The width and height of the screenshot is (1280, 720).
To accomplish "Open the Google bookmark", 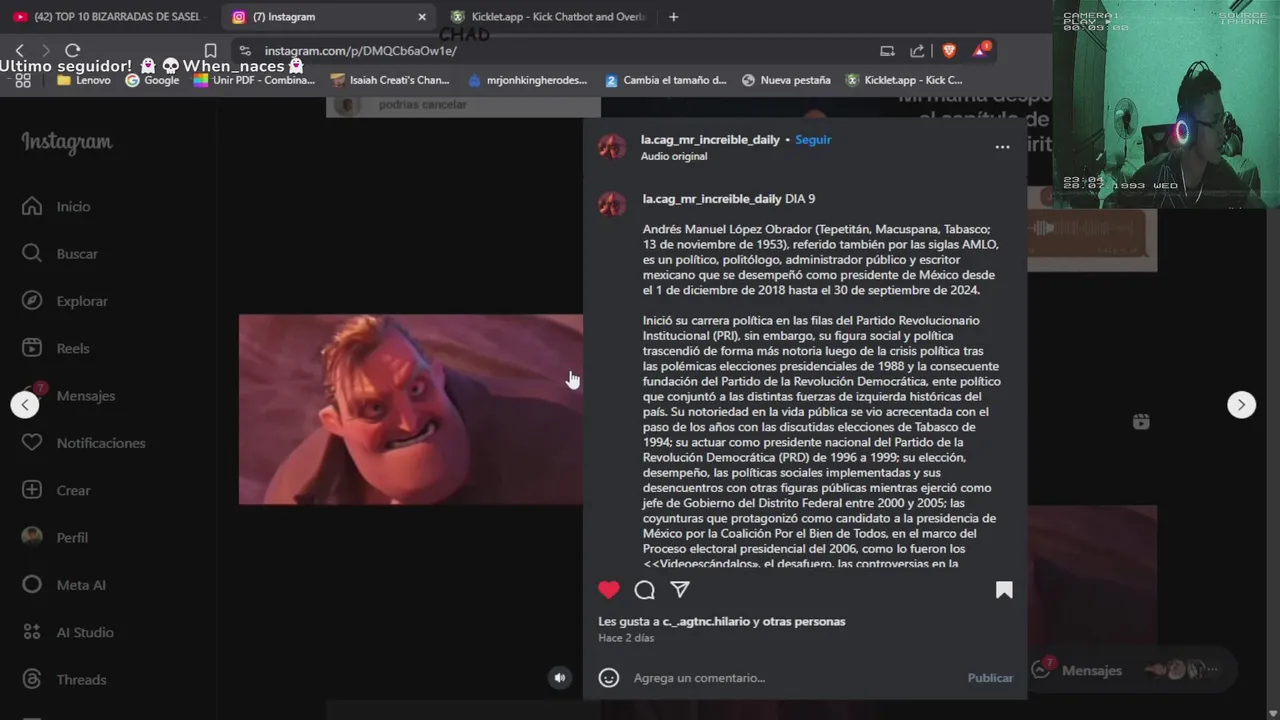I will pyautogui.click(x=152, y=80).
